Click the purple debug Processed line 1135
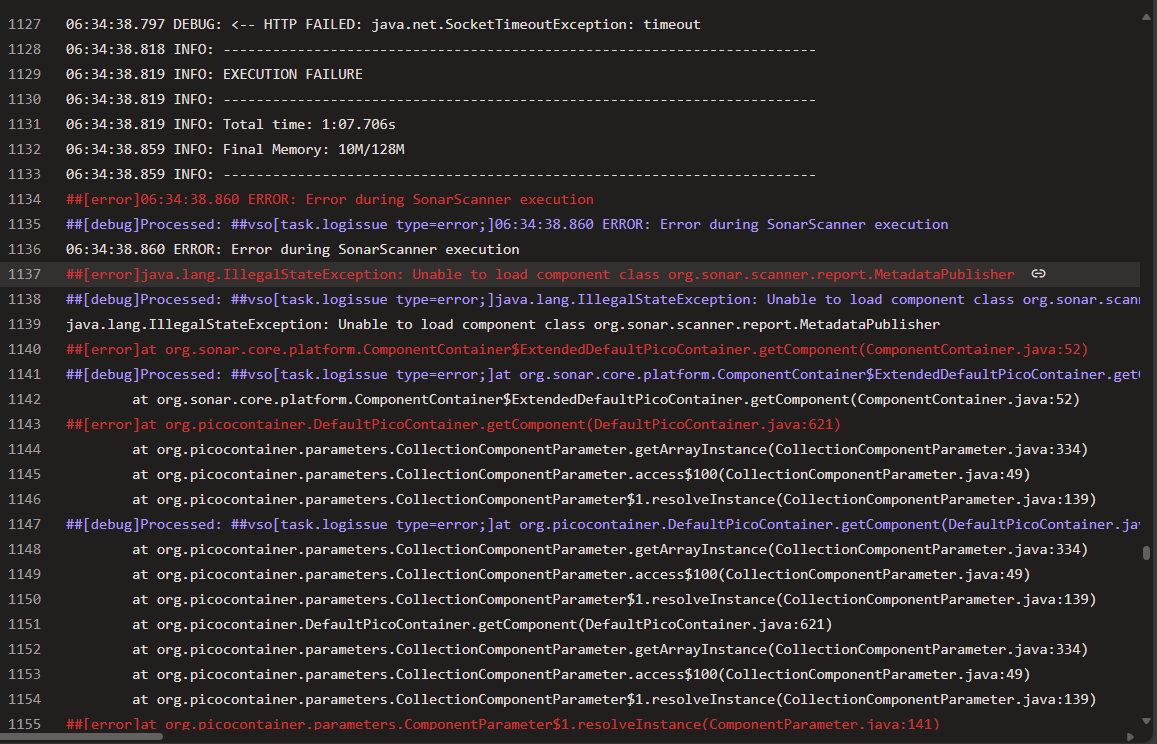 click(507, 224)
